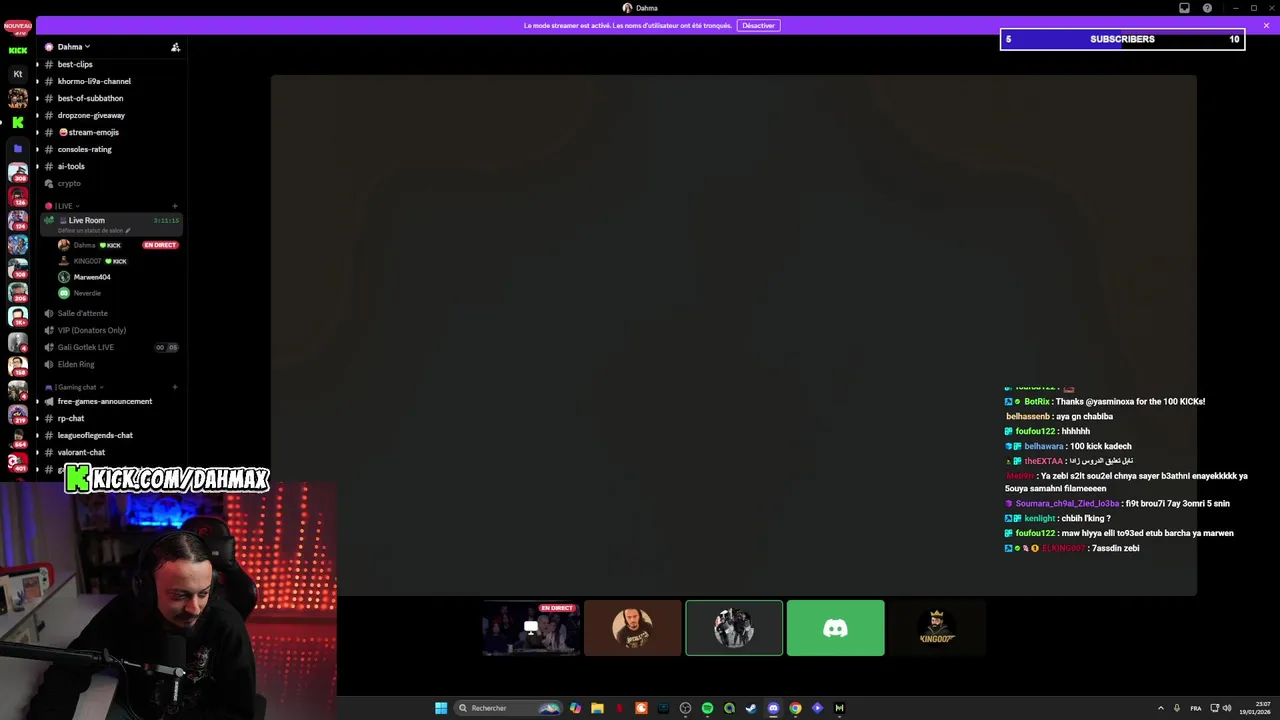Viewport: 1280px width, 720px height.
Task: Open Windows Start menu
Action: point(441,708)
